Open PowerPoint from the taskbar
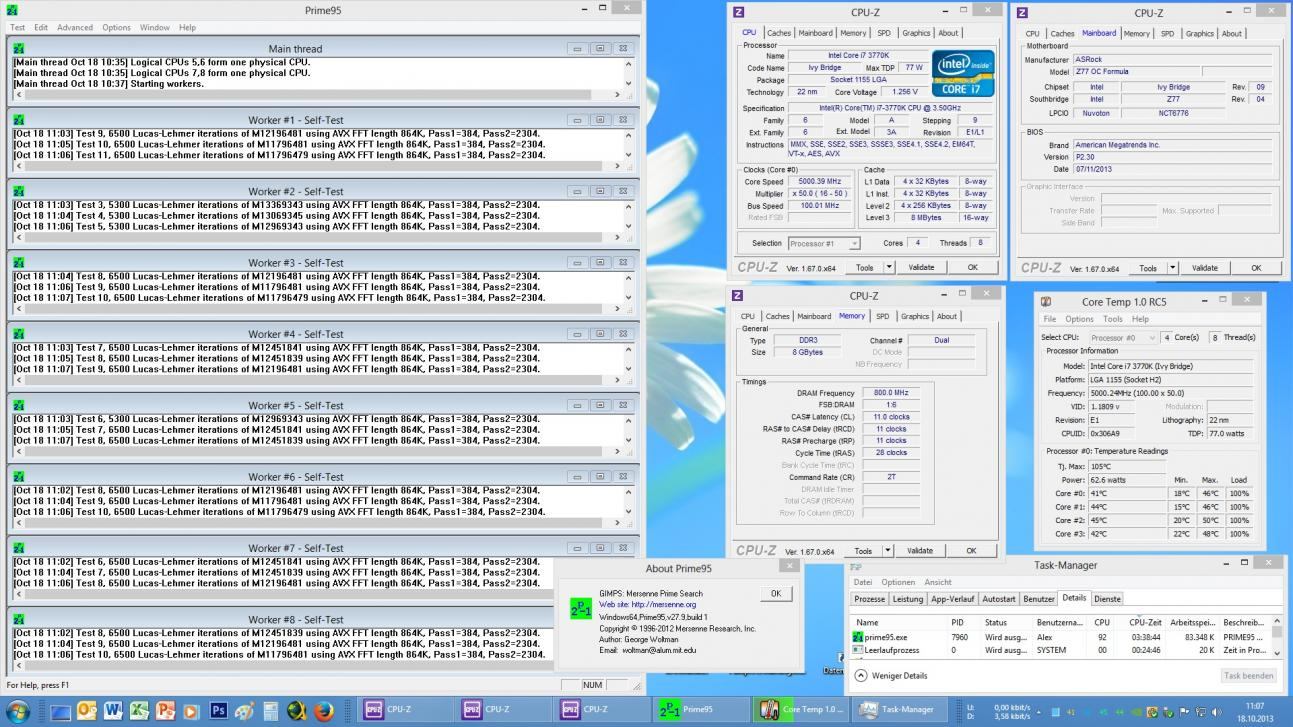 (165, 711)
